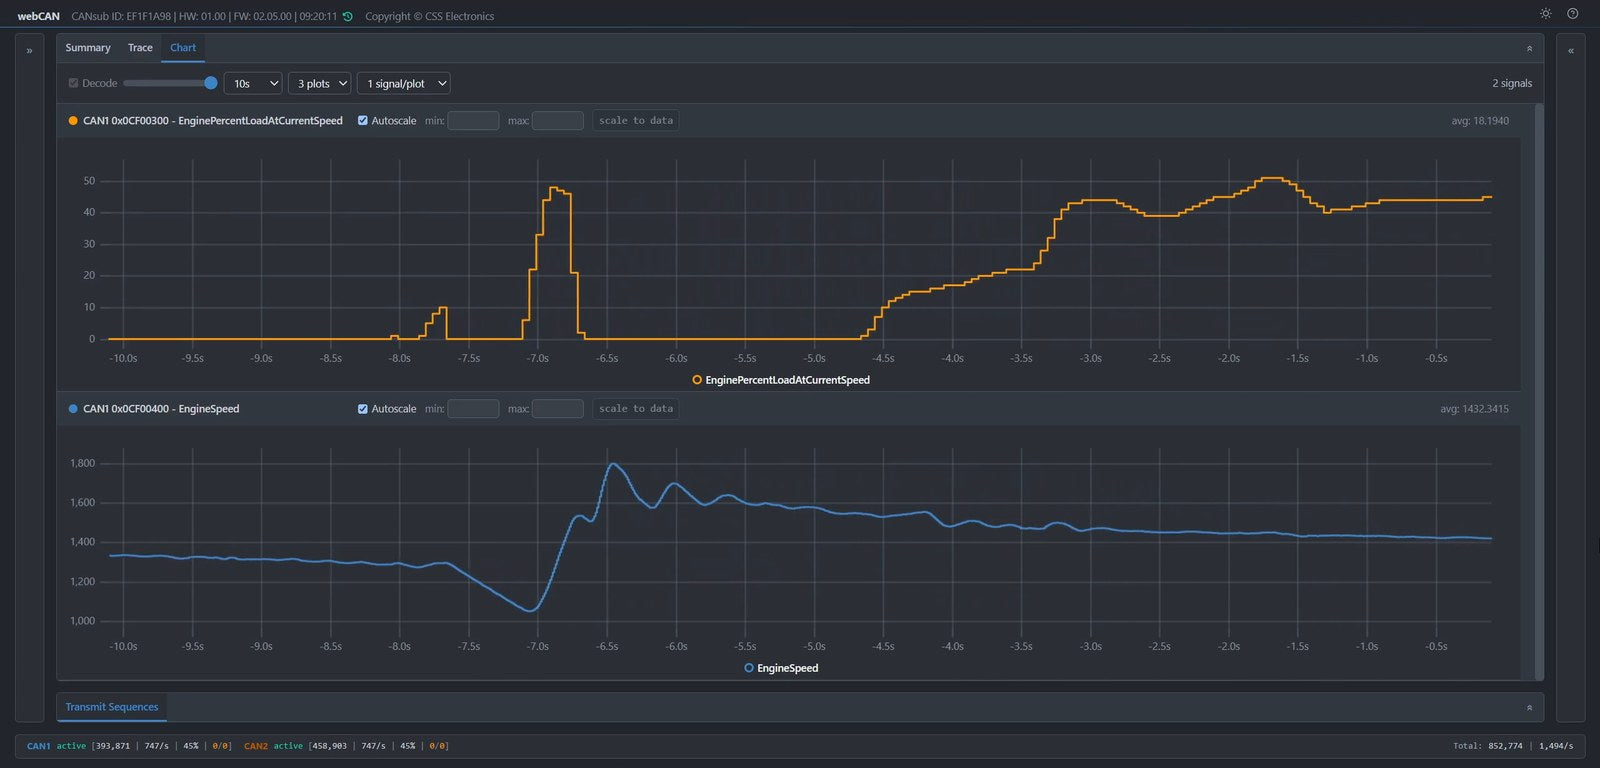
Task: Click the 'CANsub ID: EF1F1A98' device text
Action: coord(121,16)
